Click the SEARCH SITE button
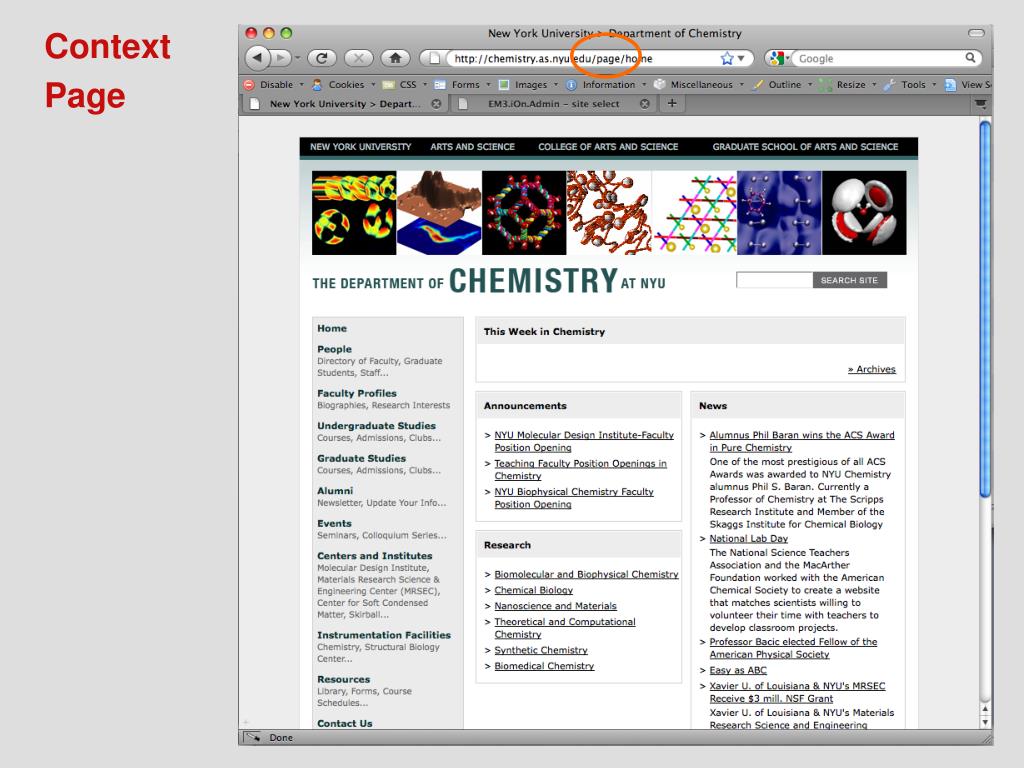This screenshot has height=768, width=1024. tap(849, 280)
